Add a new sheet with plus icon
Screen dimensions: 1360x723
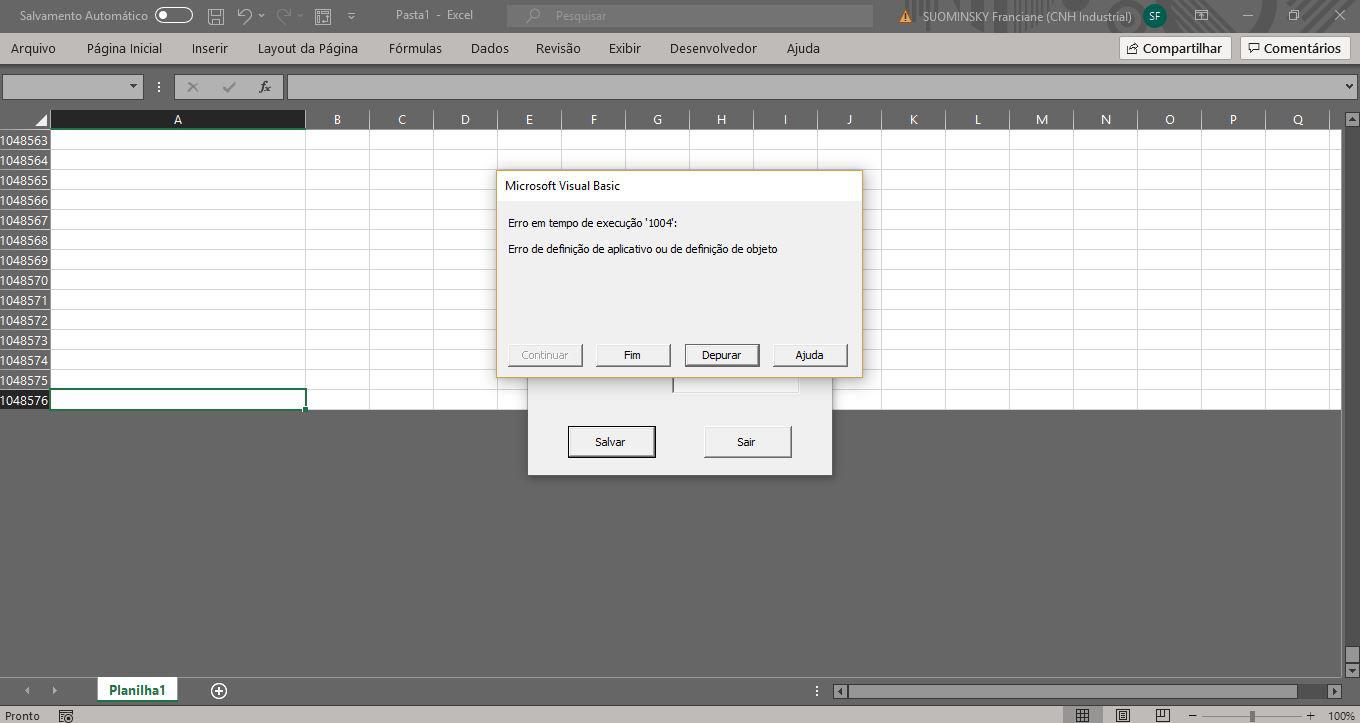coord(219,691)
